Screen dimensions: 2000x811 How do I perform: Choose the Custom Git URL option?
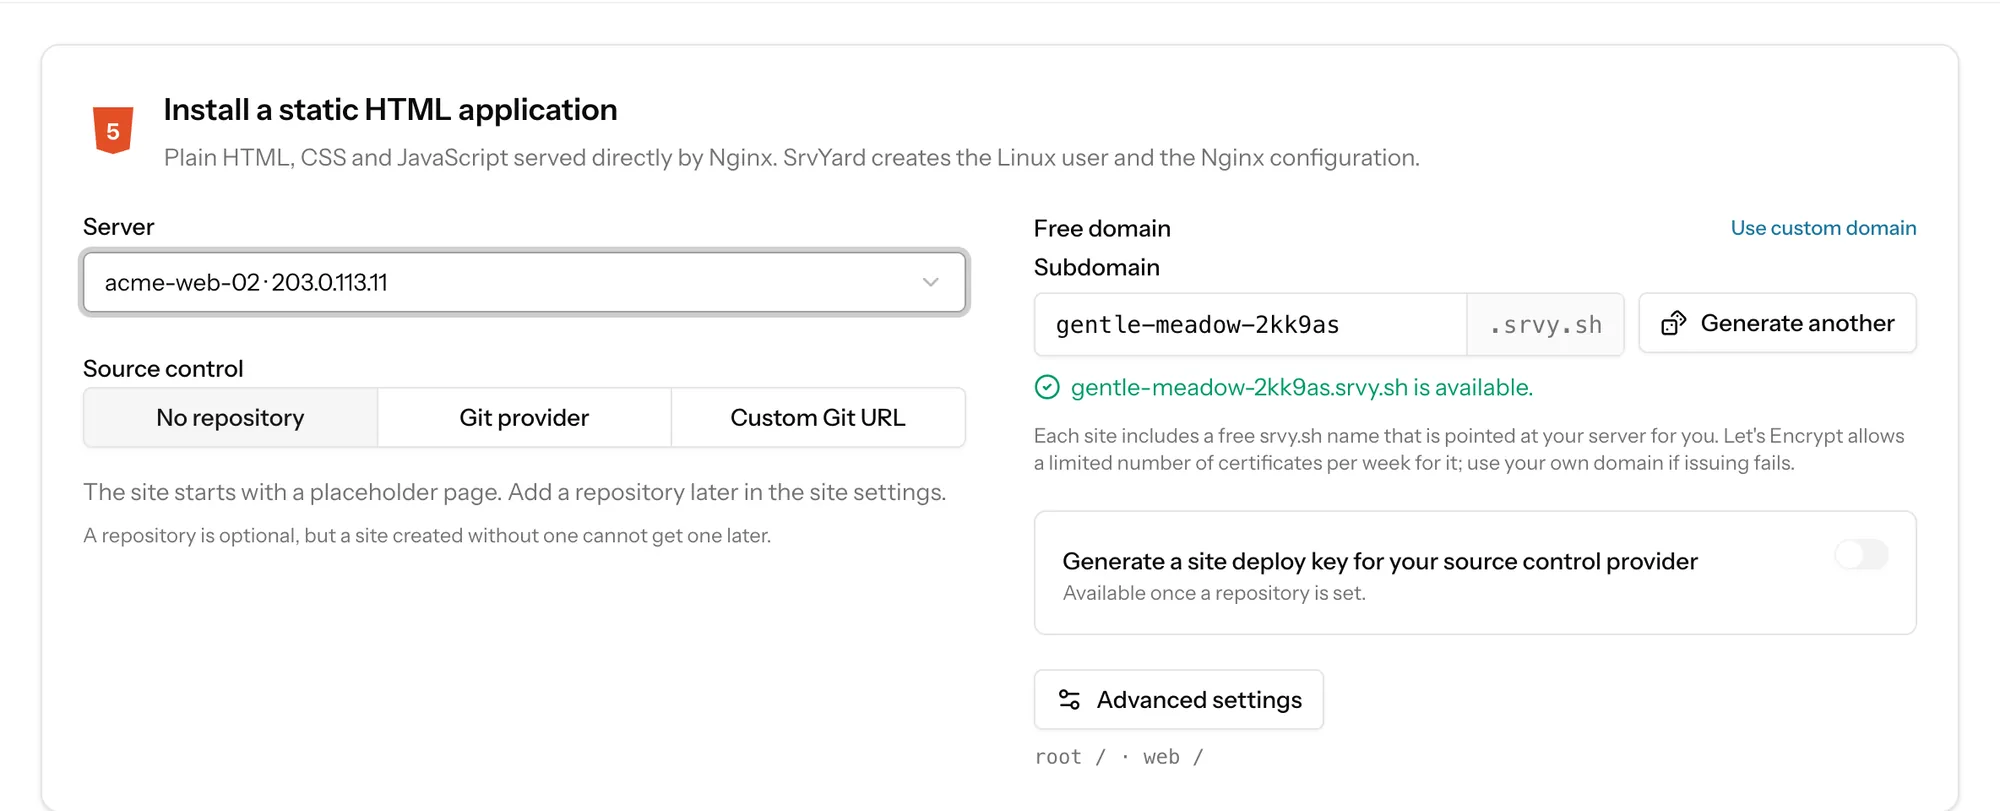(x=818, y=418)
